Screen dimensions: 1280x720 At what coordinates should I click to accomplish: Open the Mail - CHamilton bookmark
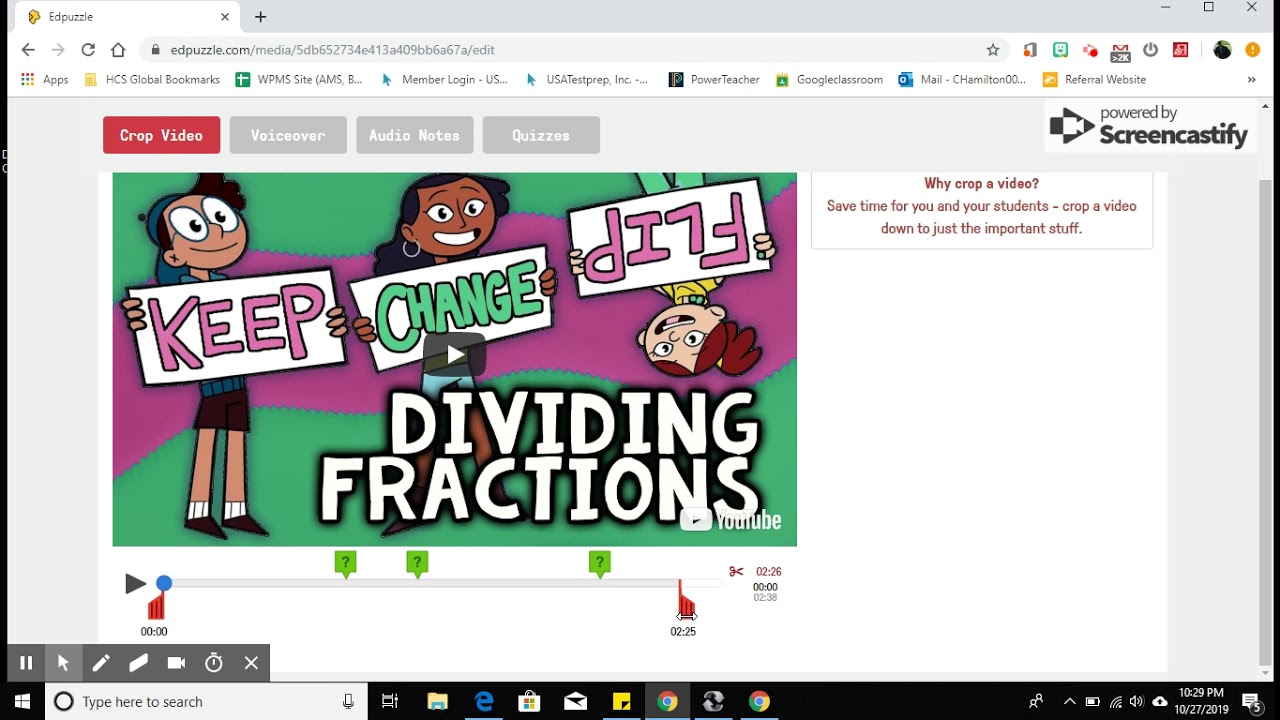click(962, 80)
